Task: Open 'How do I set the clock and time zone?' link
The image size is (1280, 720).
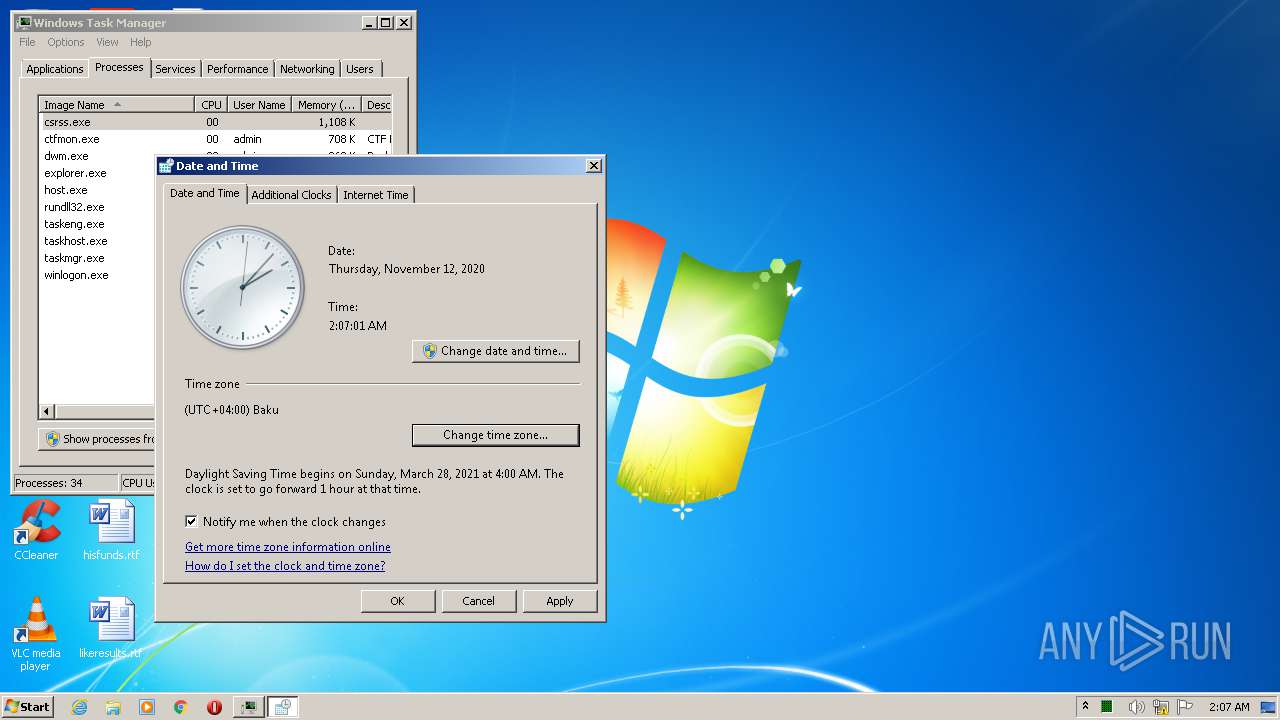Action: pyautogui.click(x=285, y=566)
